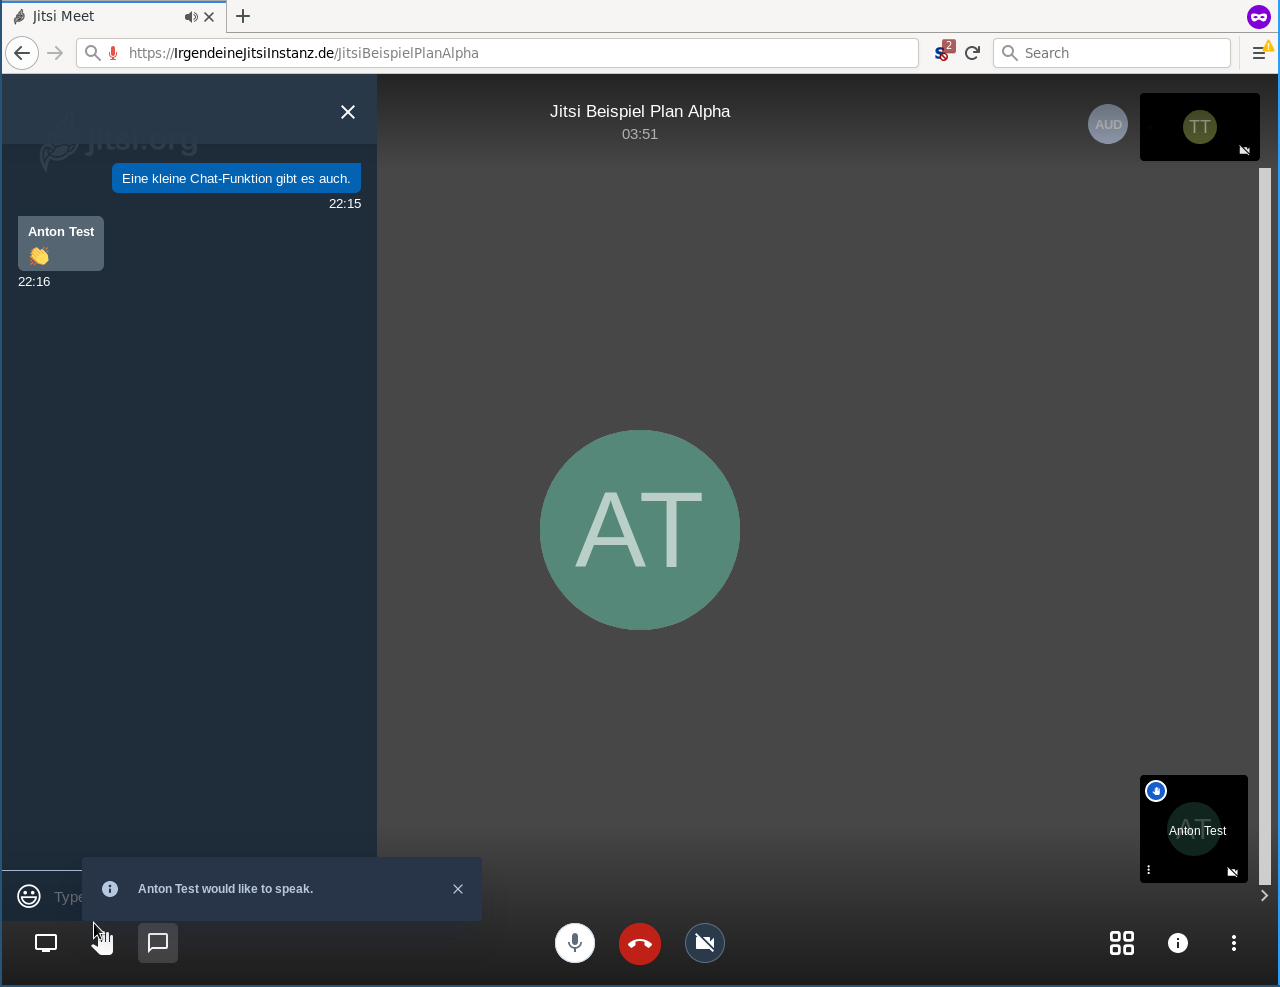Screen dimensions: 1280x987
Task: Click camera-off icon on TT thumbnail
Action: (x=1245, y=150)
